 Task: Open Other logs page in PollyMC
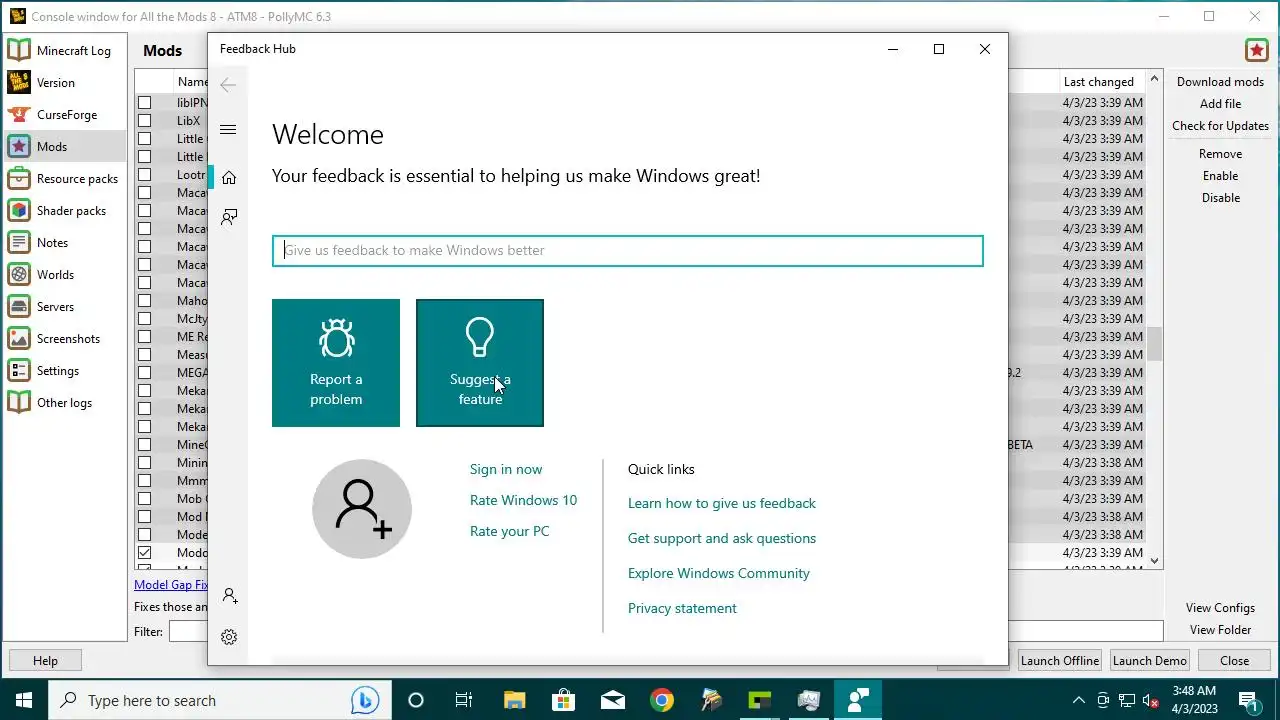66,402
